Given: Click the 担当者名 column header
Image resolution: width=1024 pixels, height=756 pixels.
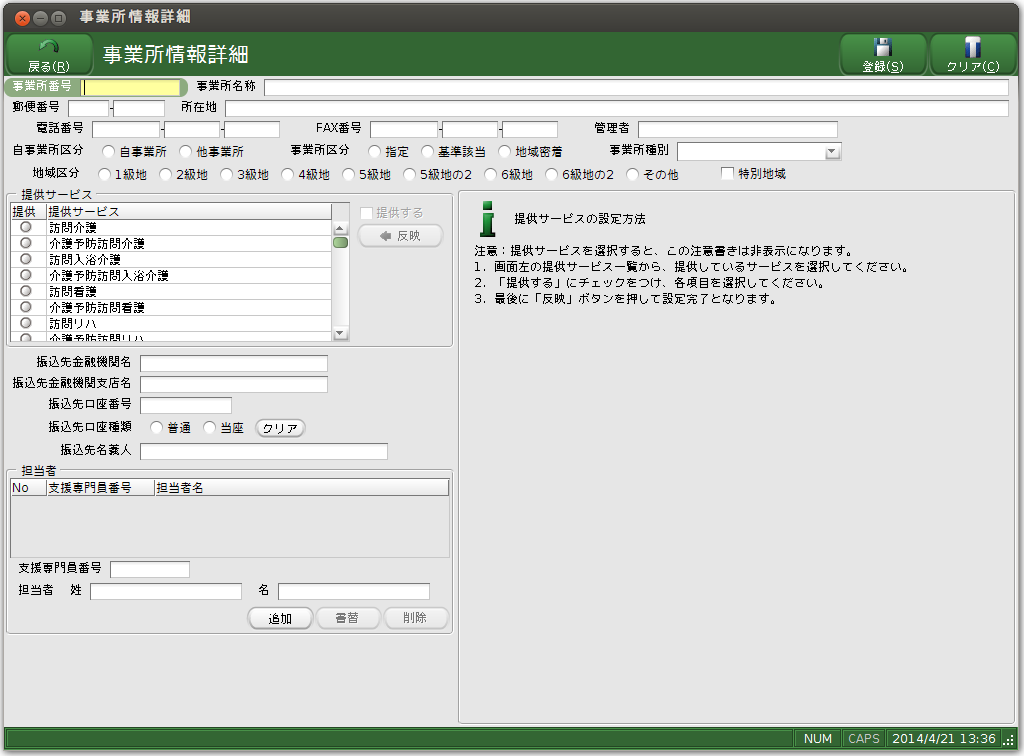Looking at the screenshot, I should point(301,488).
